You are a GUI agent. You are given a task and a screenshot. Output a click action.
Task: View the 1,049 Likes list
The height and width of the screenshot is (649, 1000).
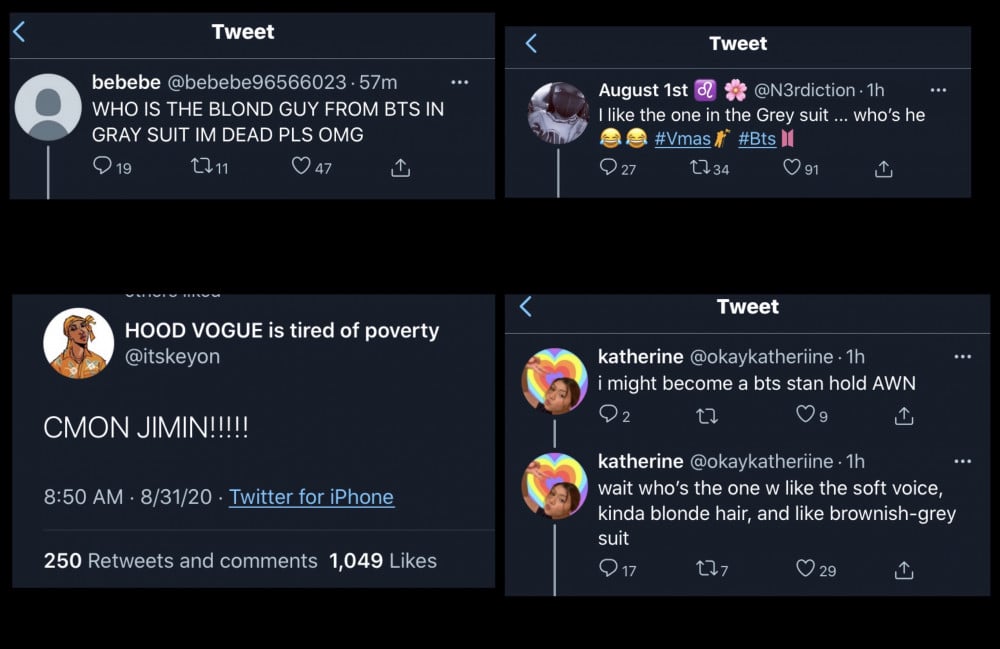point(383,561)
